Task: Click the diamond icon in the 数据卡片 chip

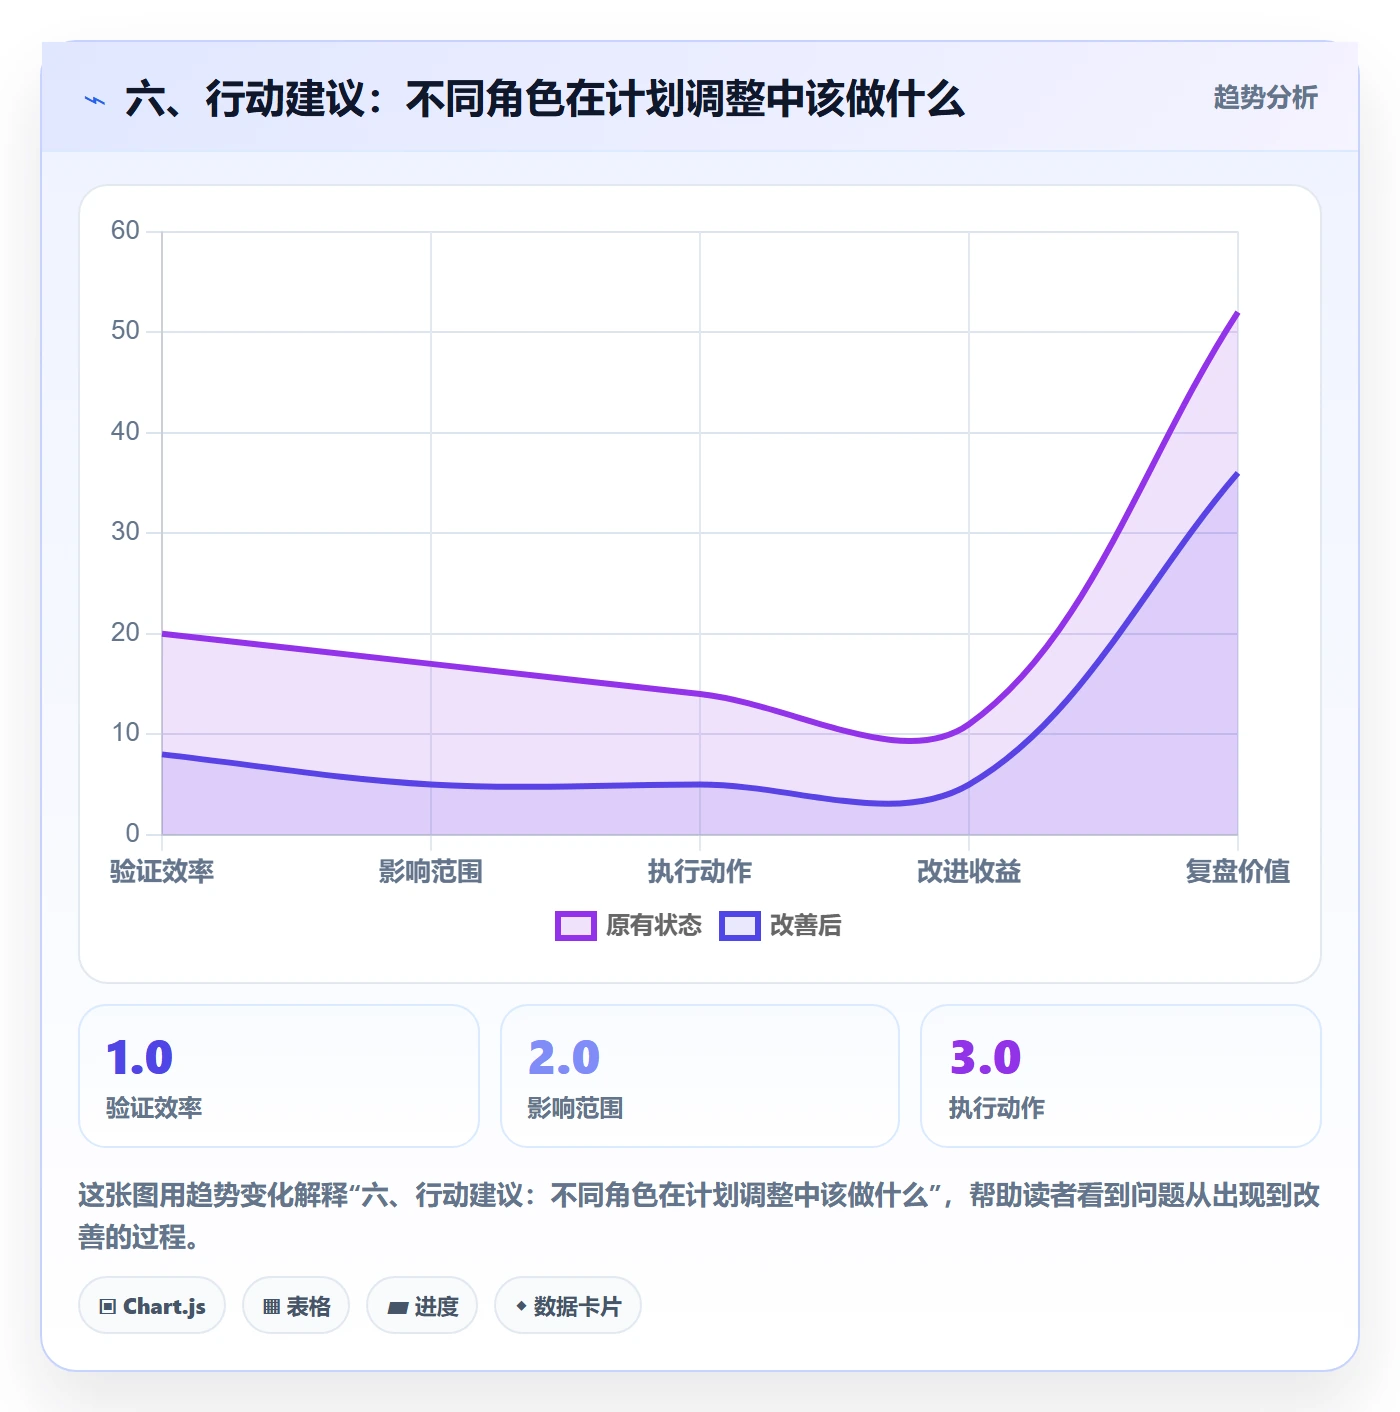Action: 521,1306
